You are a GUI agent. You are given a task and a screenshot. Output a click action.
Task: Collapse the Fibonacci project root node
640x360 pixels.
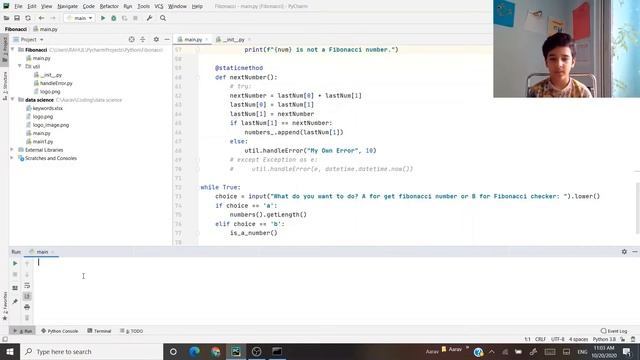(12, 50)
